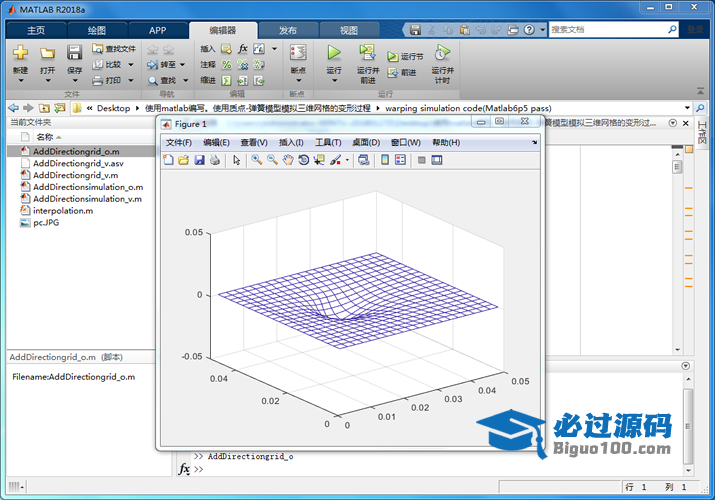Click the green percent comment icon
This screenshot has height=500, width=715.
226,65
